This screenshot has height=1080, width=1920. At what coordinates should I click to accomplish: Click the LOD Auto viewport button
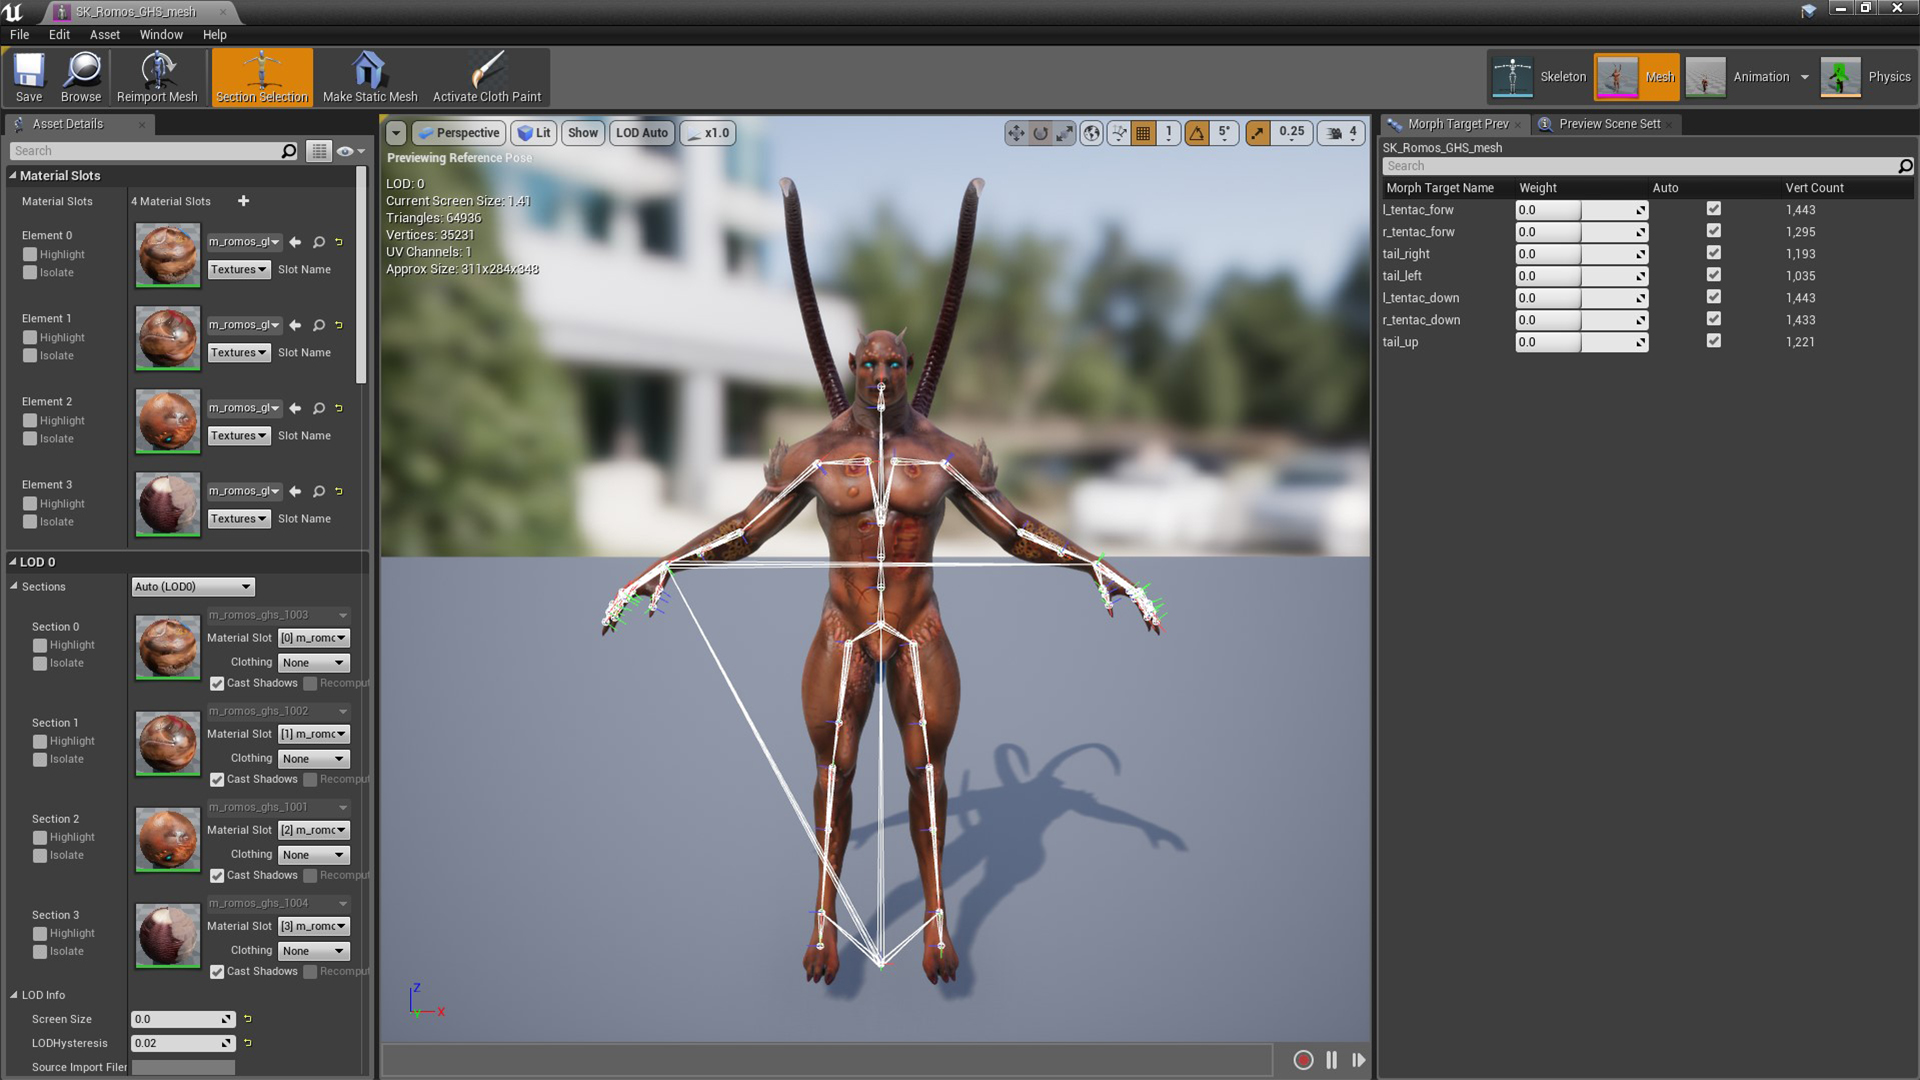point(641,133)
